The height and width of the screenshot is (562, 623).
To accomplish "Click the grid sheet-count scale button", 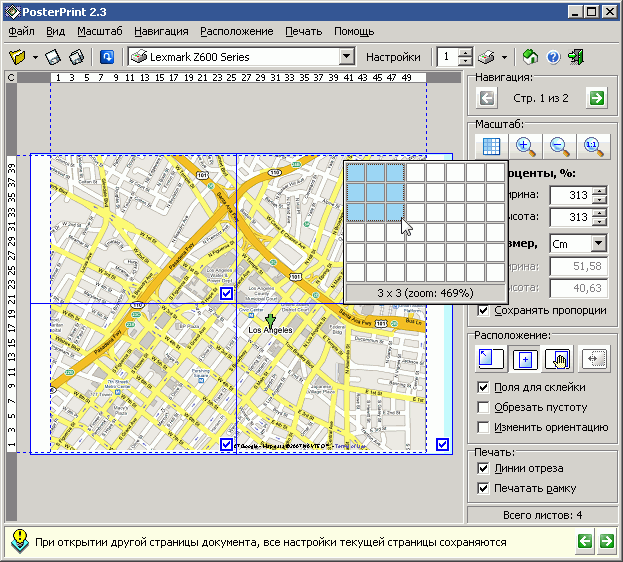I will pos(491,146).
